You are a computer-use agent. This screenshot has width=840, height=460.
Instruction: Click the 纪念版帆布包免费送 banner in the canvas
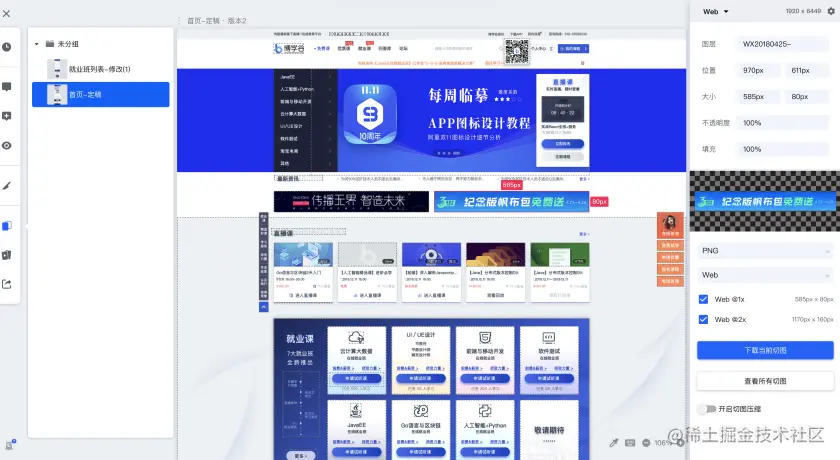[x=512, y=202]
